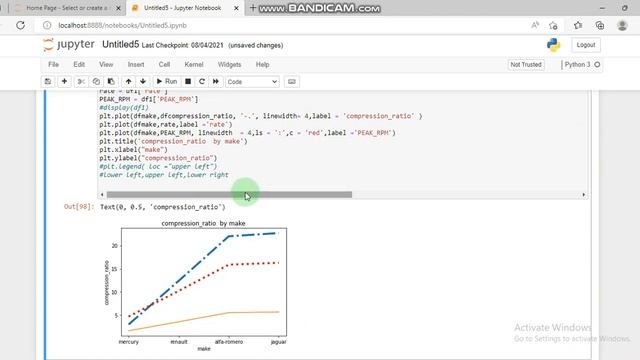Open the command palette keyboard icon

[x=291, y=82]
